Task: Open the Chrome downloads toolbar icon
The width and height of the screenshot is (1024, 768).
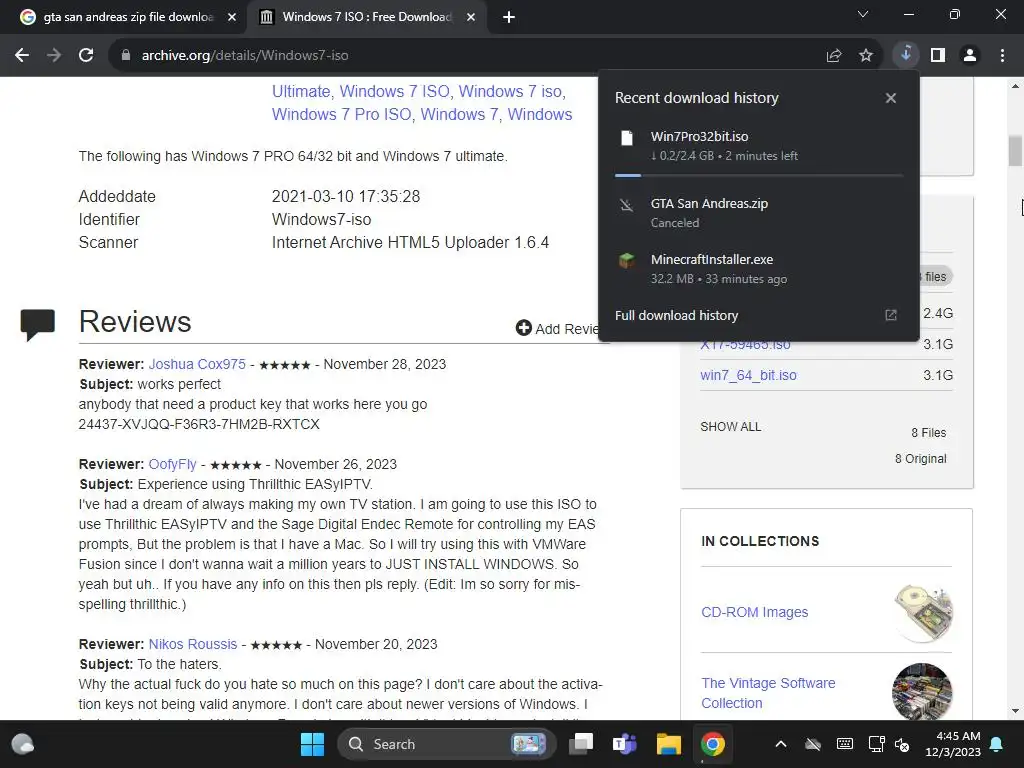Action: 906,55
